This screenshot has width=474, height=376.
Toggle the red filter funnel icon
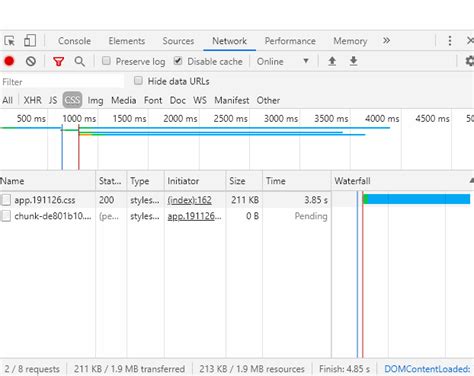[x=58, y=61]
